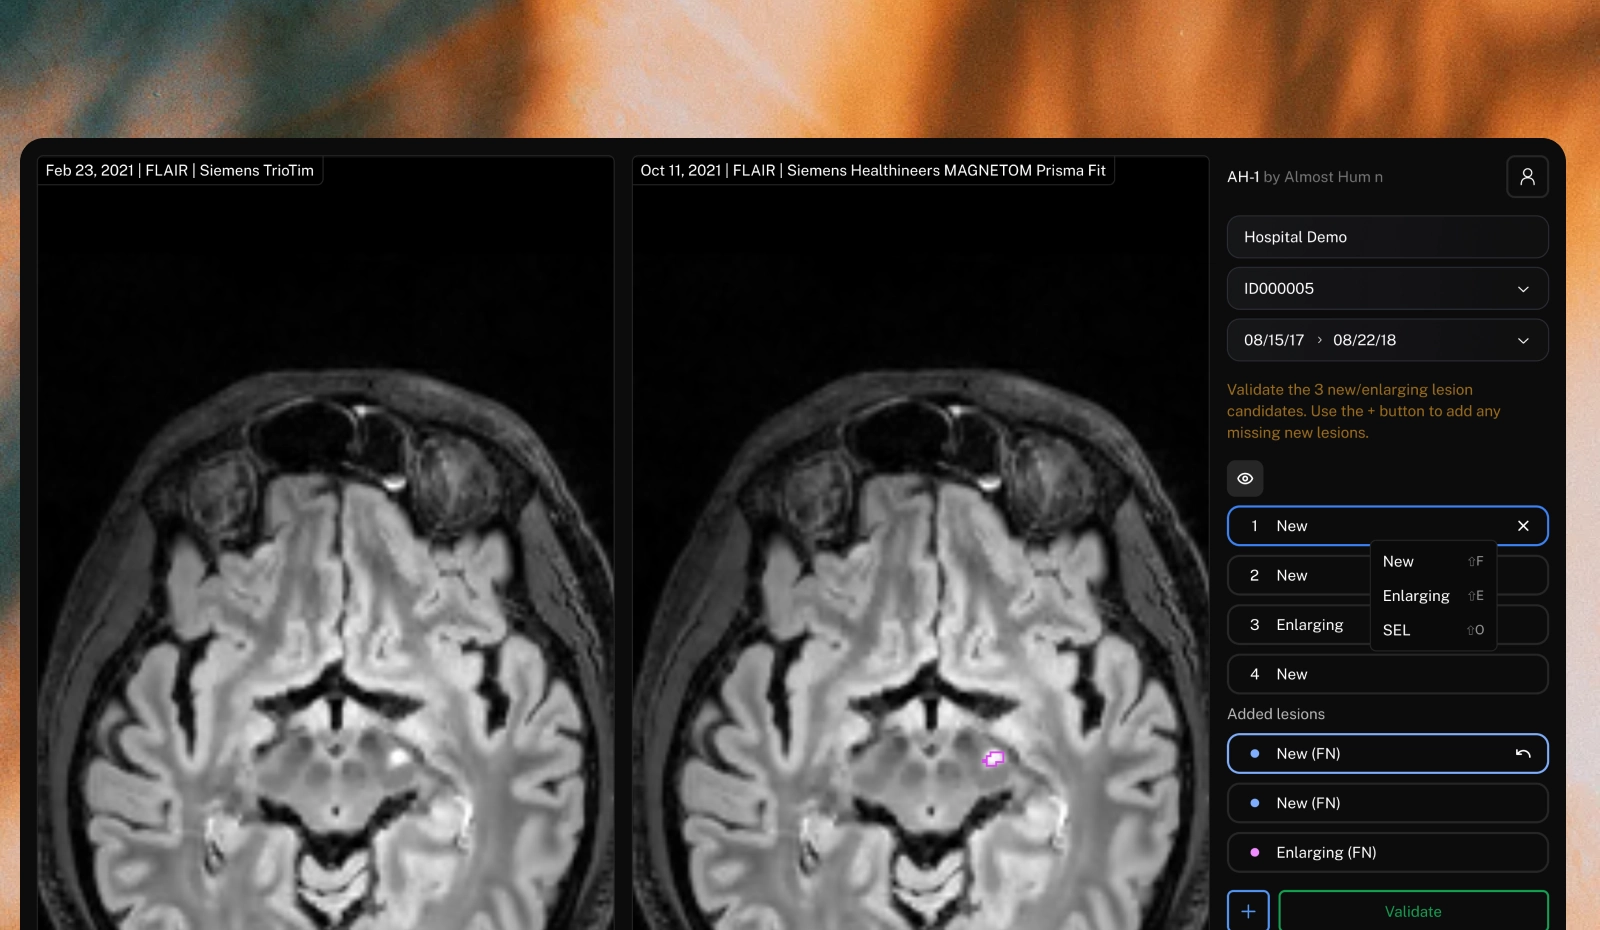Choose Enlarging in the lesion type menu

coord(1433,596)
